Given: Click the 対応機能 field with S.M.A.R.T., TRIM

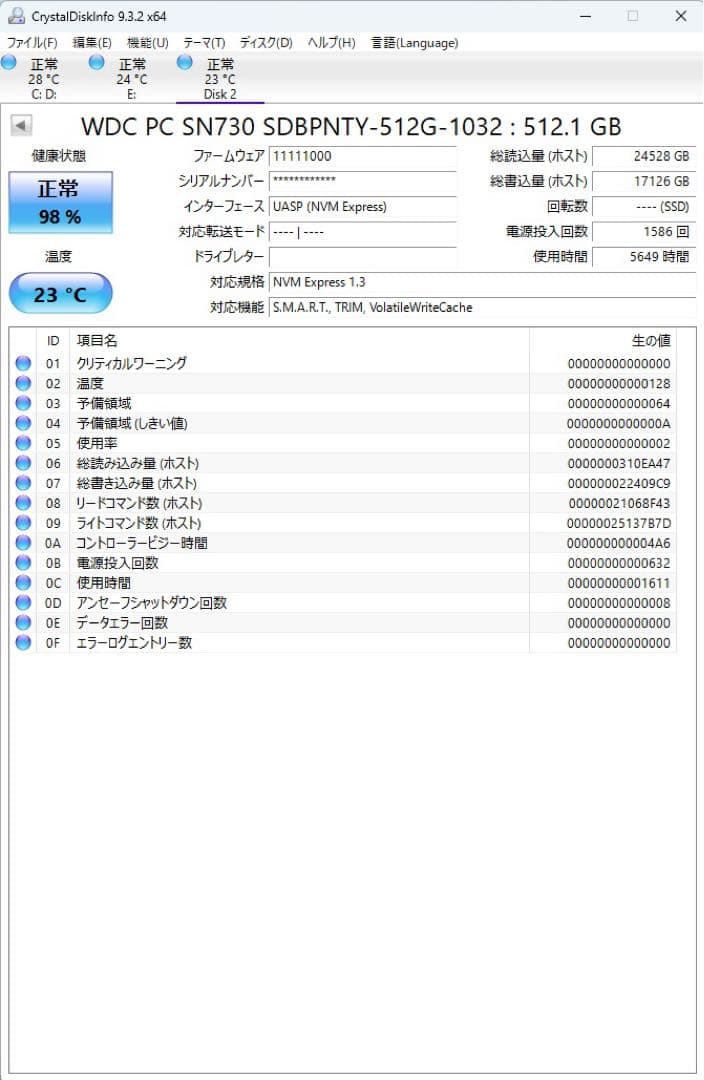Looking at the screenshot, I should [x=482, y=307].
